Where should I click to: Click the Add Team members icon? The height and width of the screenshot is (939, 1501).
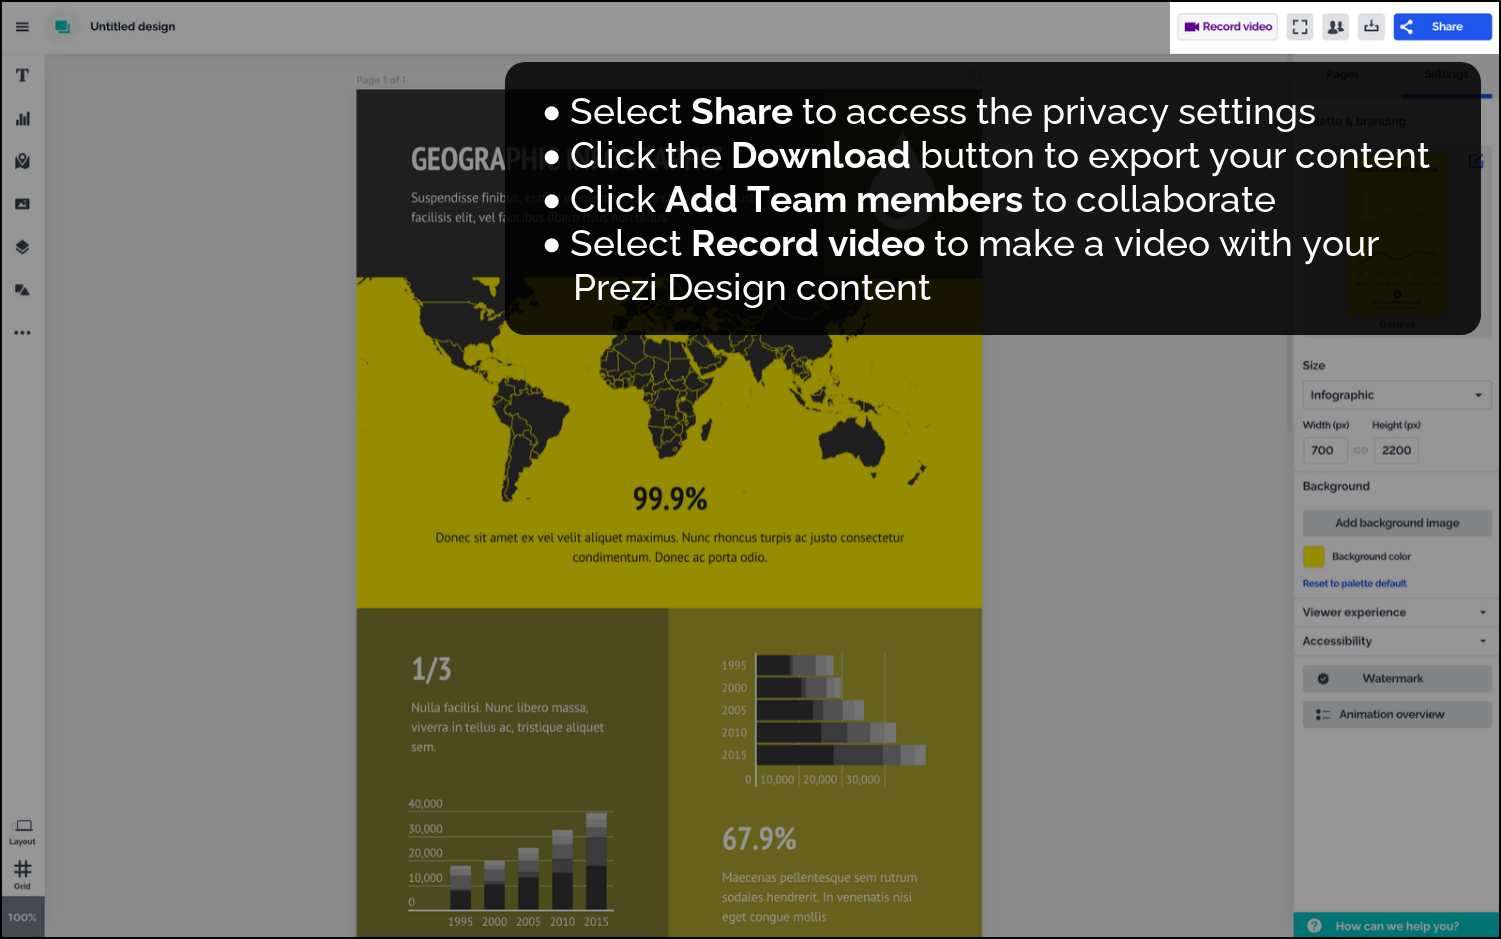(x=1335, y=27)
